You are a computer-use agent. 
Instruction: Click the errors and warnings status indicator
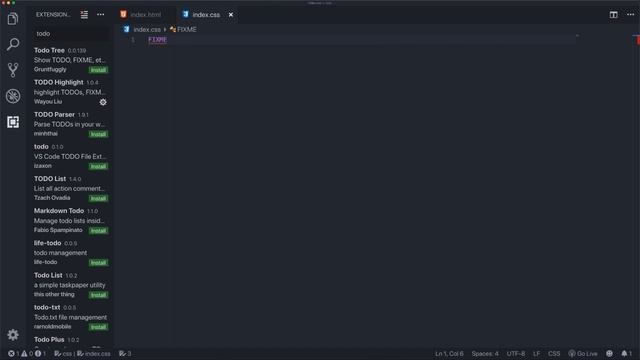[x=27, y=353]
